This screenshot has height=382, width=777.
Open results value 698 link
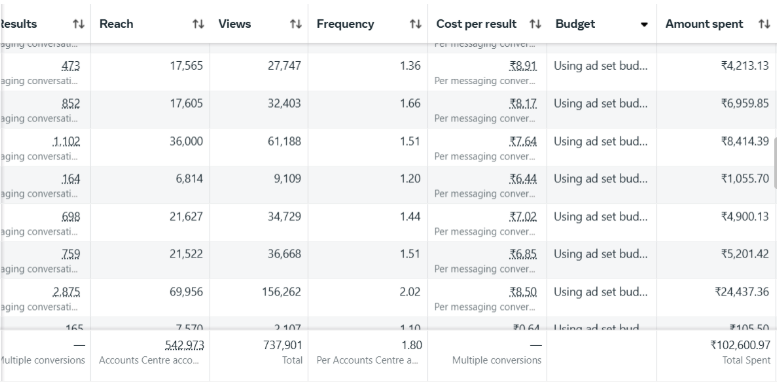tap(70, 217)
